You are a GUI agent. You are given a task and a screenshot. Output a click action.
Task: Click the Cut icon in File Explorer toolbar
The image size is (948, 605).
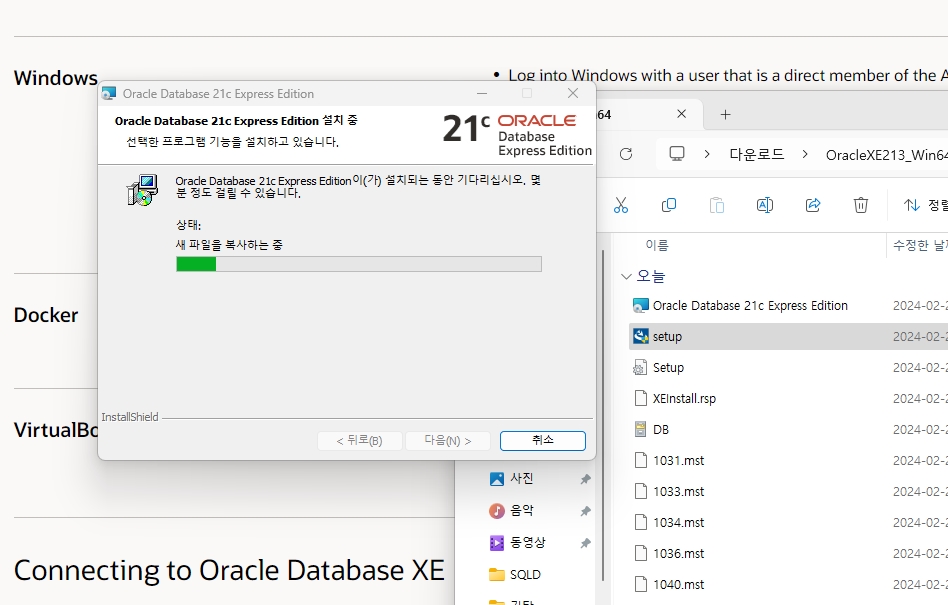click(x=621, y=205)
